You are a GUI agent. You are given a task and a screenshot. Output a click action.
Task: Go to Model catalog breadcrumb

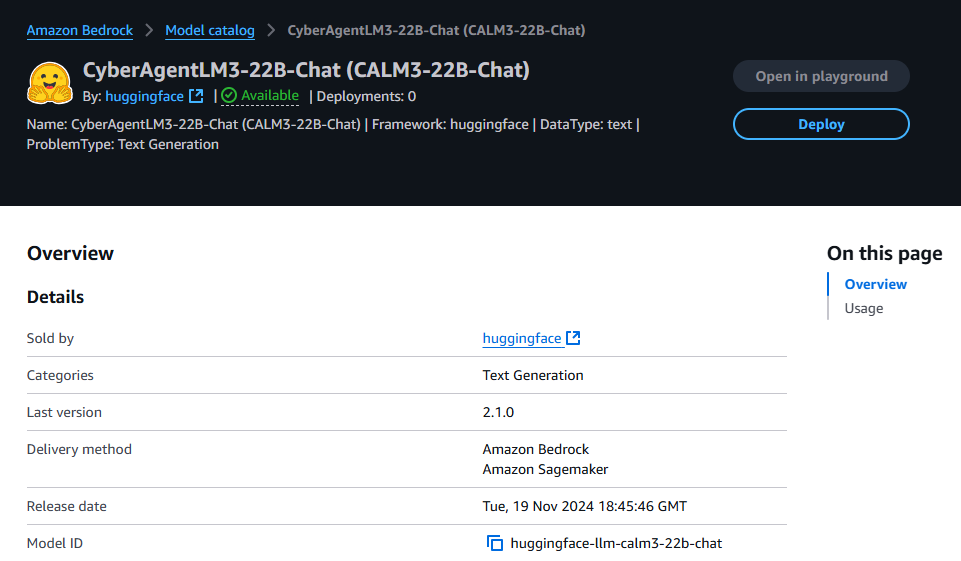click(210, 30)
